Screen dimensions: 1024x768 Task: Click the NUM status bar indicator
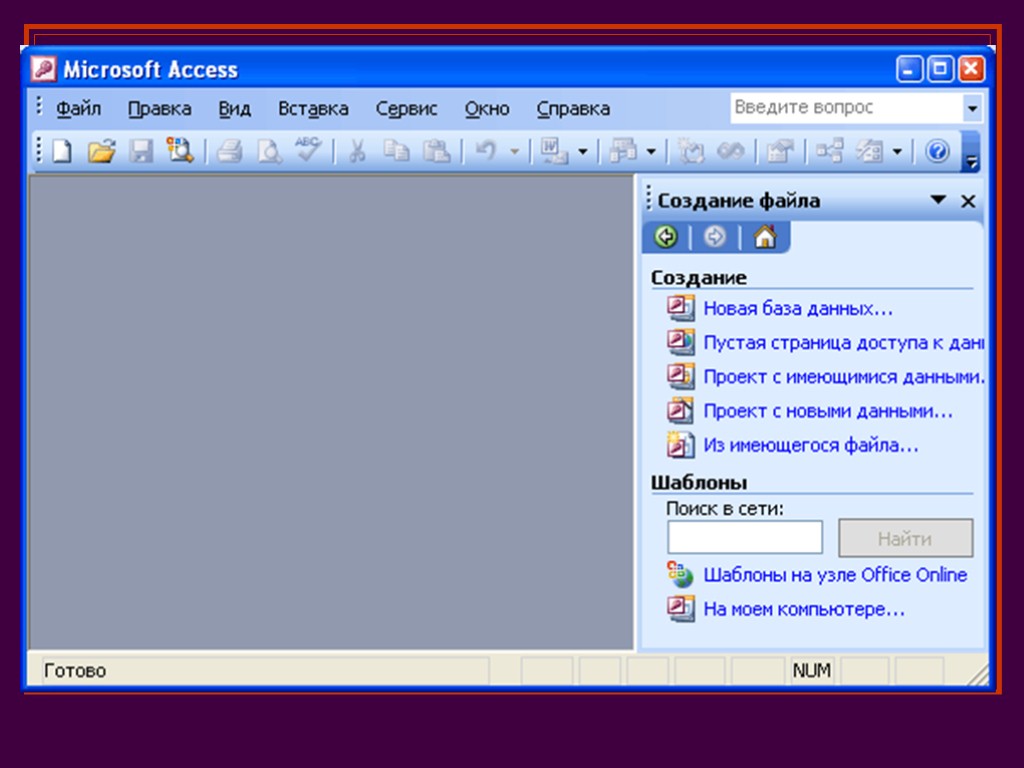[812, 670]
